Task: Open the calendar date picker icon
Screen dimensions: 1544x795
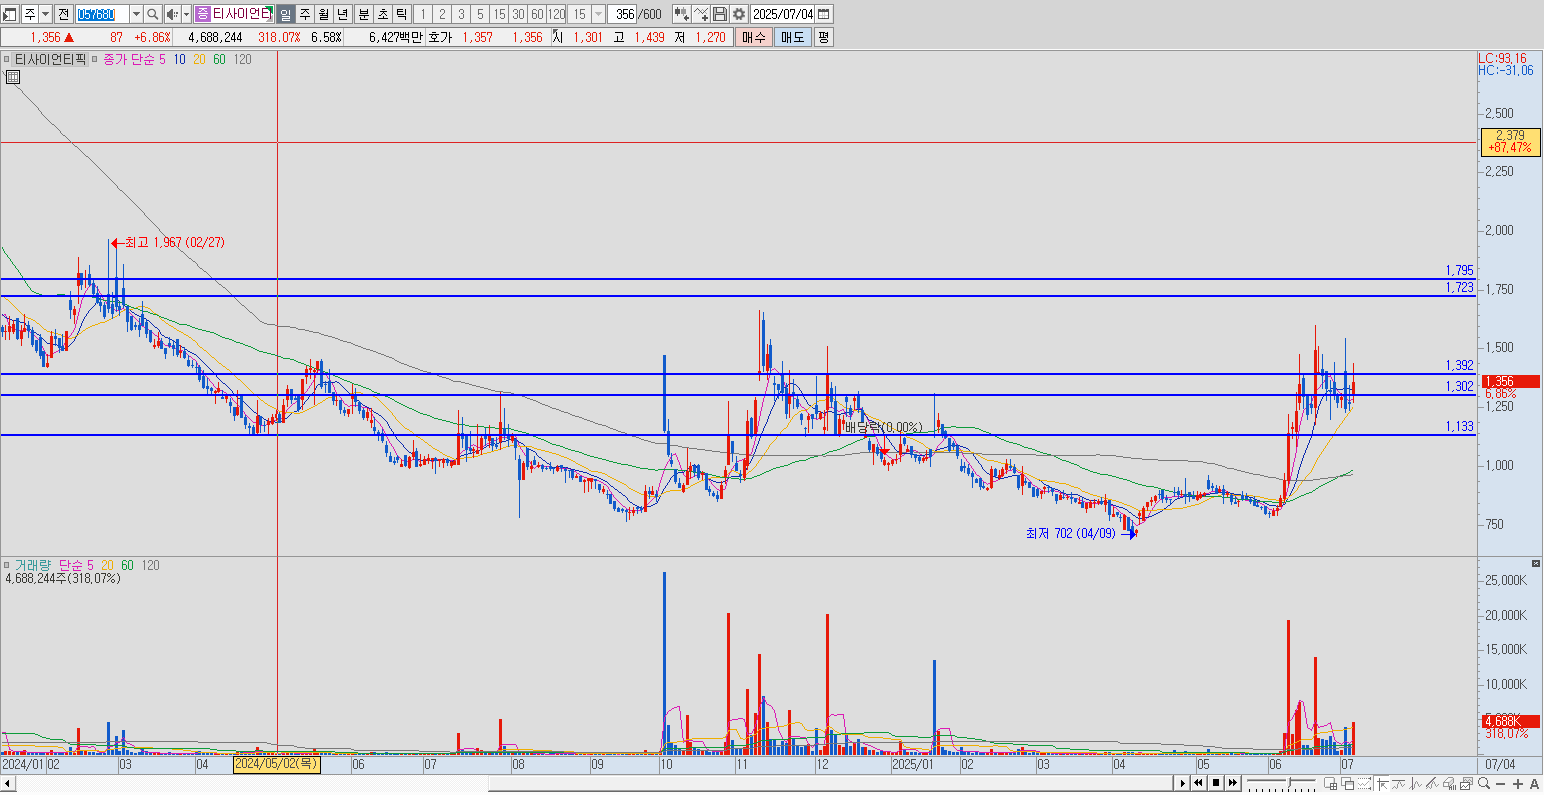Action: pyautogui.click(x=823, y=14)
